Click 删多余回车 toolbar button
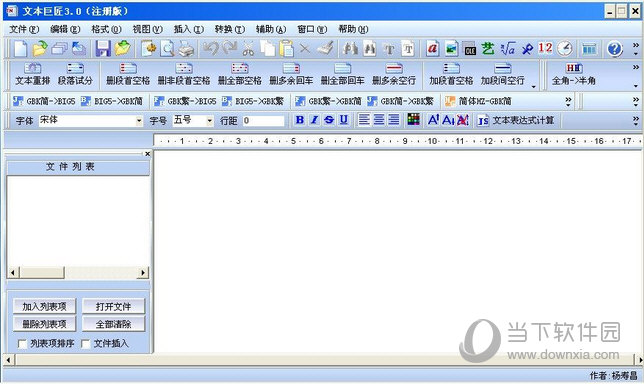 [x=291, y=74]
